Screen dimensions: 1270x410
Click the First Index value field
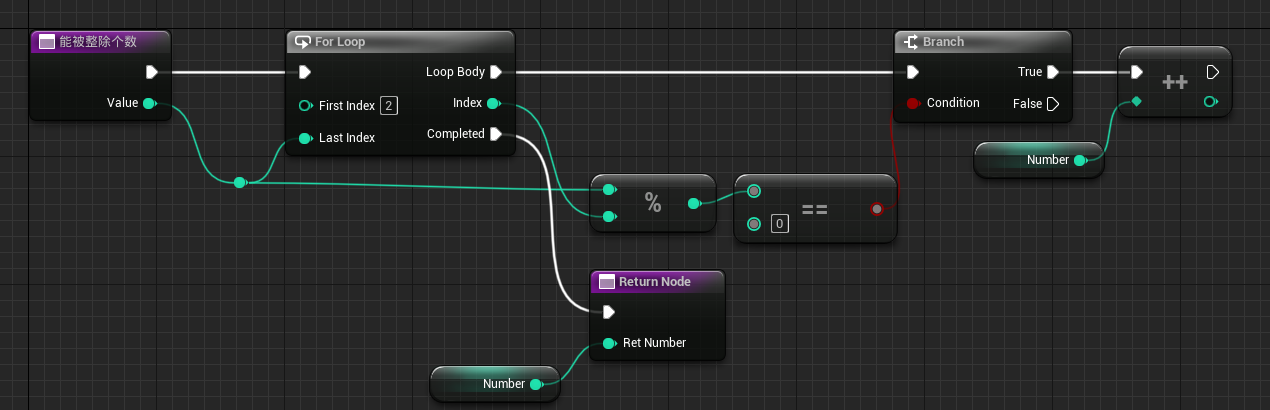pos(389,106)
